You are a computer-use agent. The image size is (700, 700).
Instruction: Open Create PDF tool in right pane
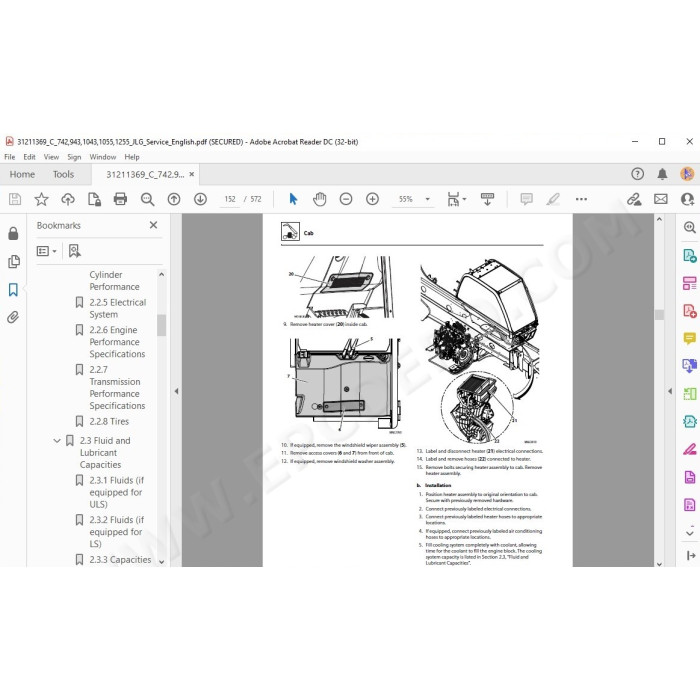click(x=690, y=311)
